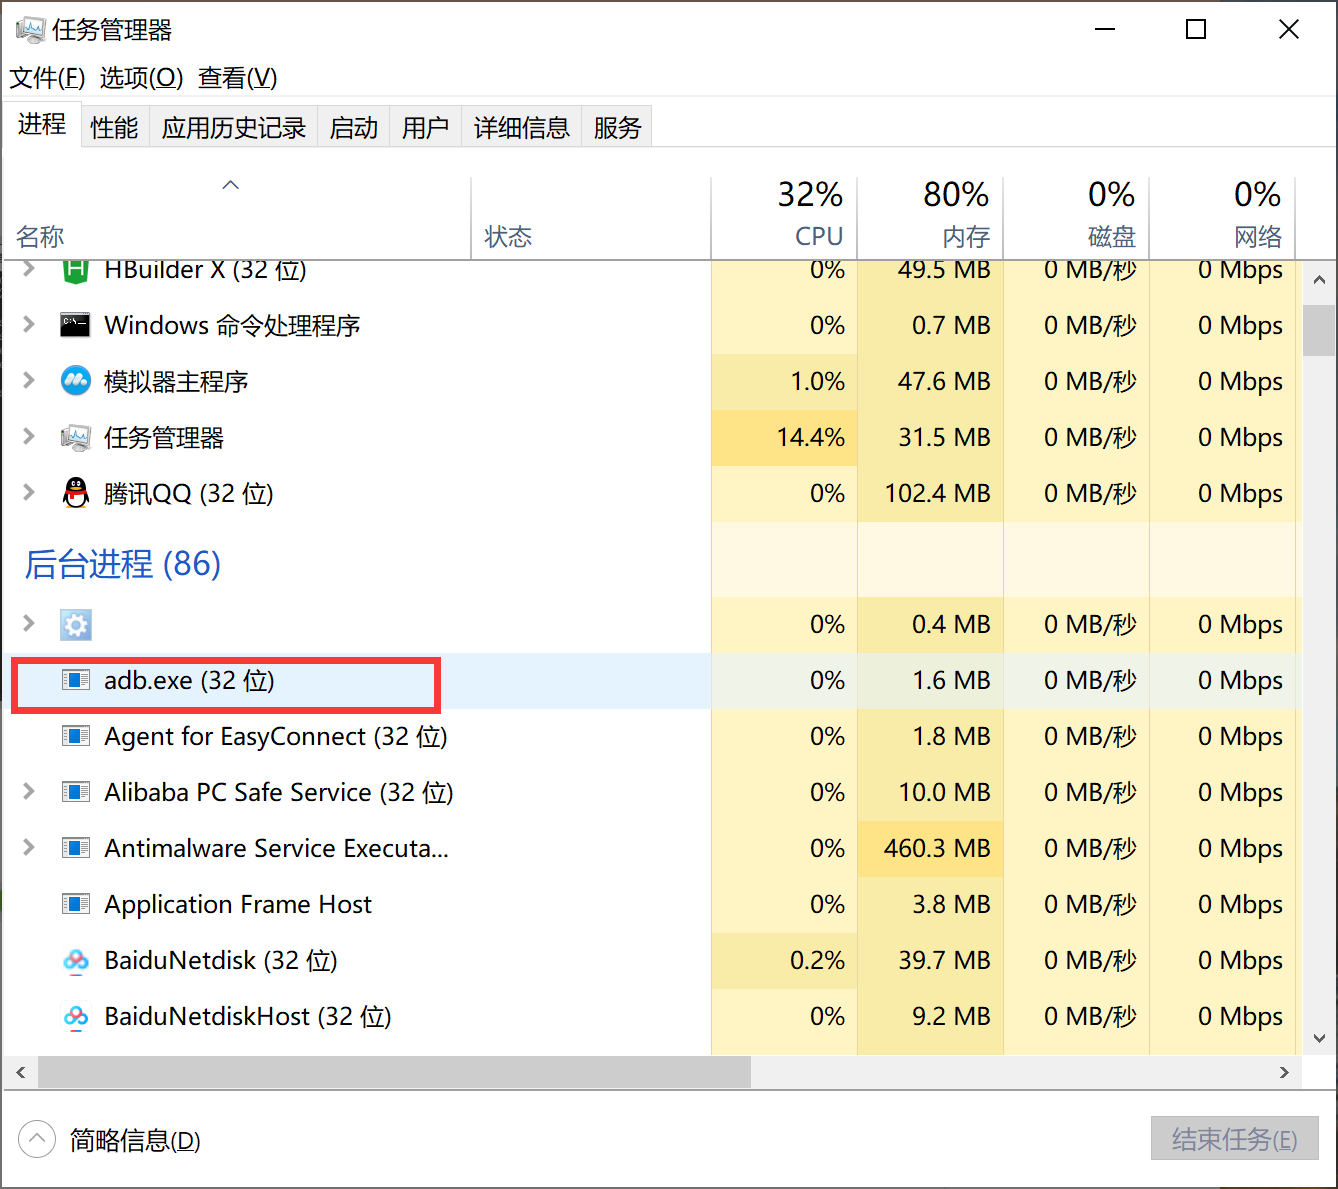The width and height of the screenshot is (1338, 1189).
Task: Click the unnamed gear process icon
Action: (76, 625)
